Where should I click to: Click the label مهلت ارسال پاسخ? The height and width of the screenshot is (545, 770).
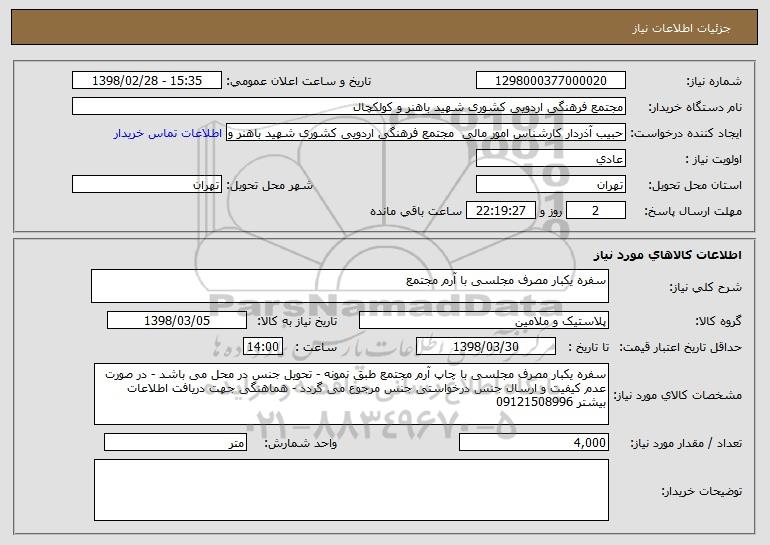[x=693, y=211]
